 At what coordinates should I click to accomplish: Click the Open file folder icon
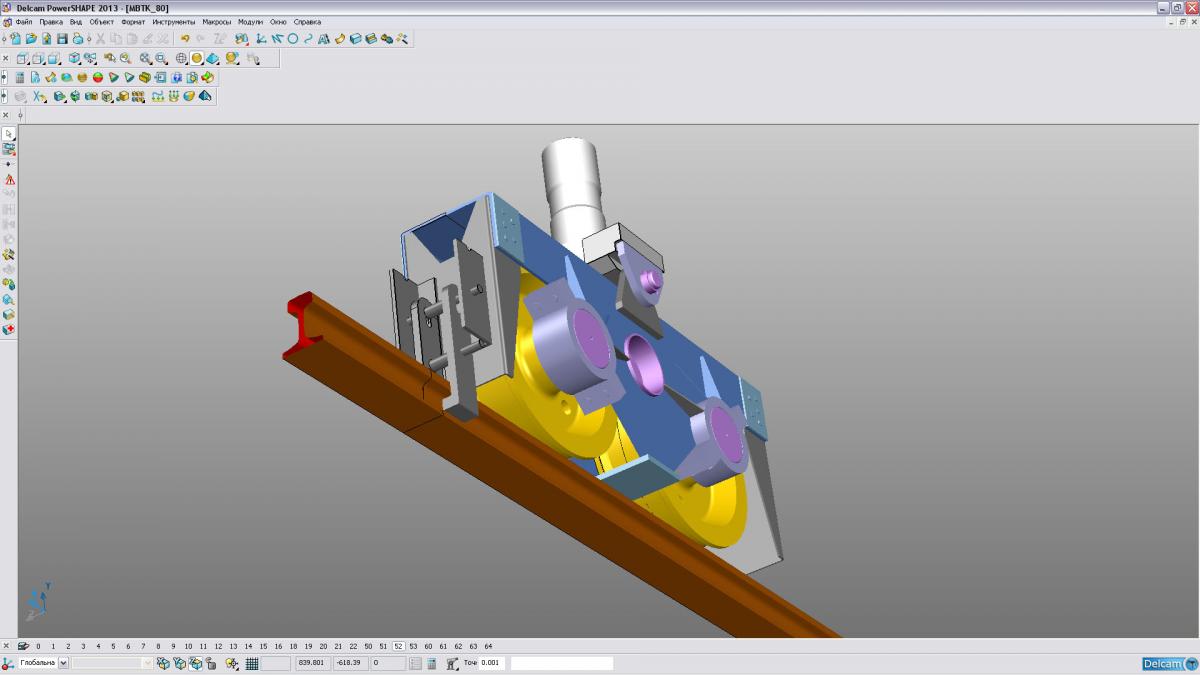coord(31,38)
